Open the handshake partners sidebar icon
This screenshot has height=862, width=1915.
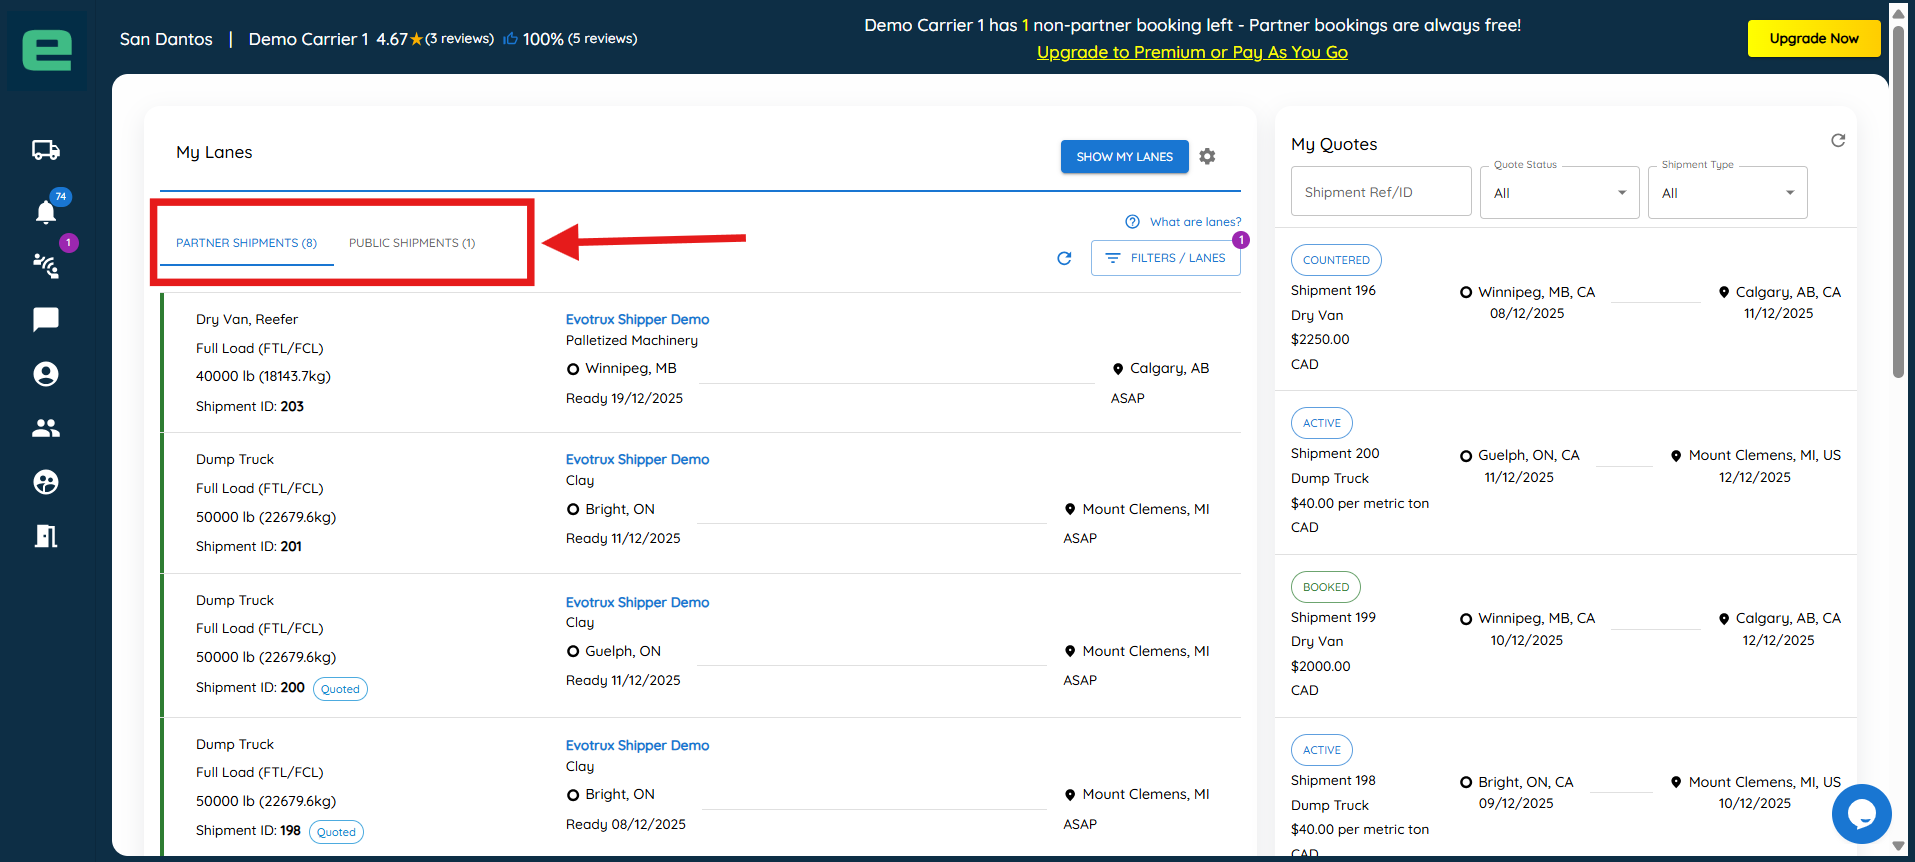(46, 265)
